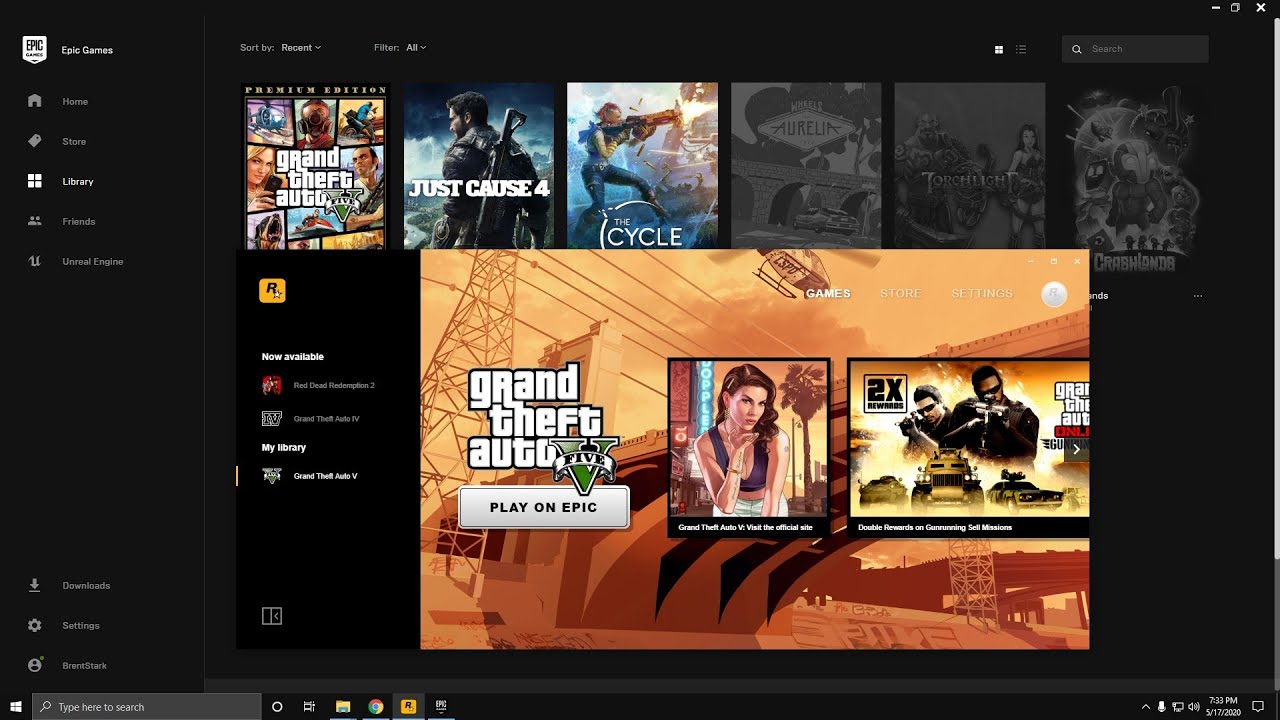Switch library to grid view
This screenshot has width=1280, height=720.
coord(998,49)
